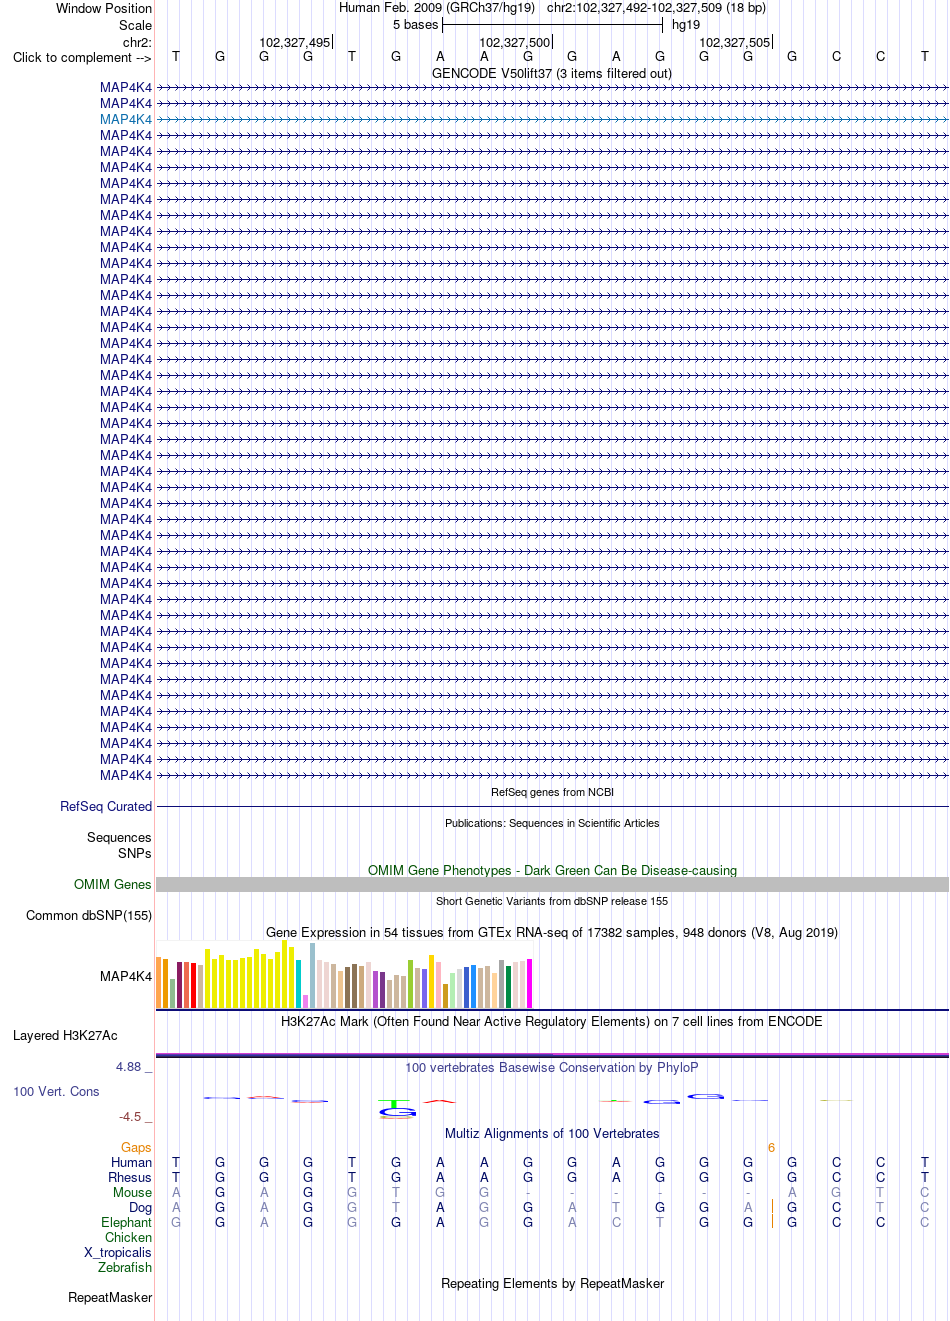950x1321 pixels.
Task: Click 'Click to complement -->' to complement bases
Action: (x=82, y=57)
